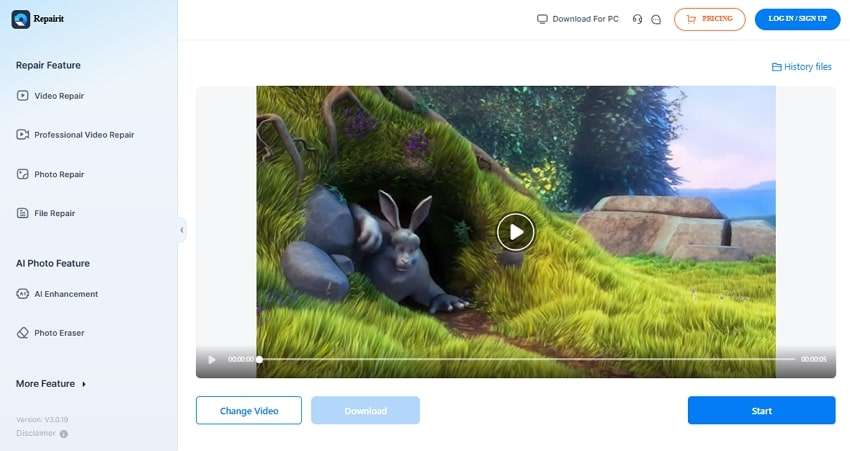Click the Version V3.0.19 text
This screenshot has width=850, height=451.
(42, 420)
